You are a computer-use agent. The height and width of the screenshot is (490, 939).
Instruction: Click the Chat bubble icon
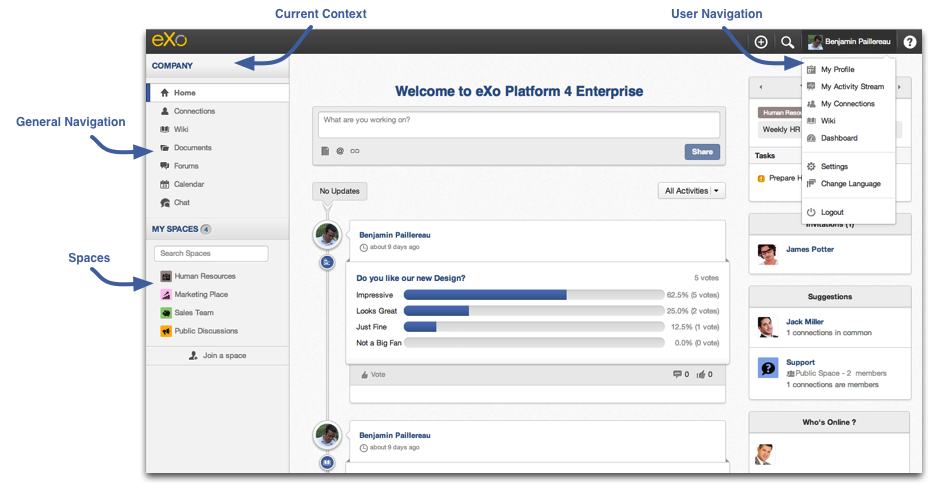(165, 202)
